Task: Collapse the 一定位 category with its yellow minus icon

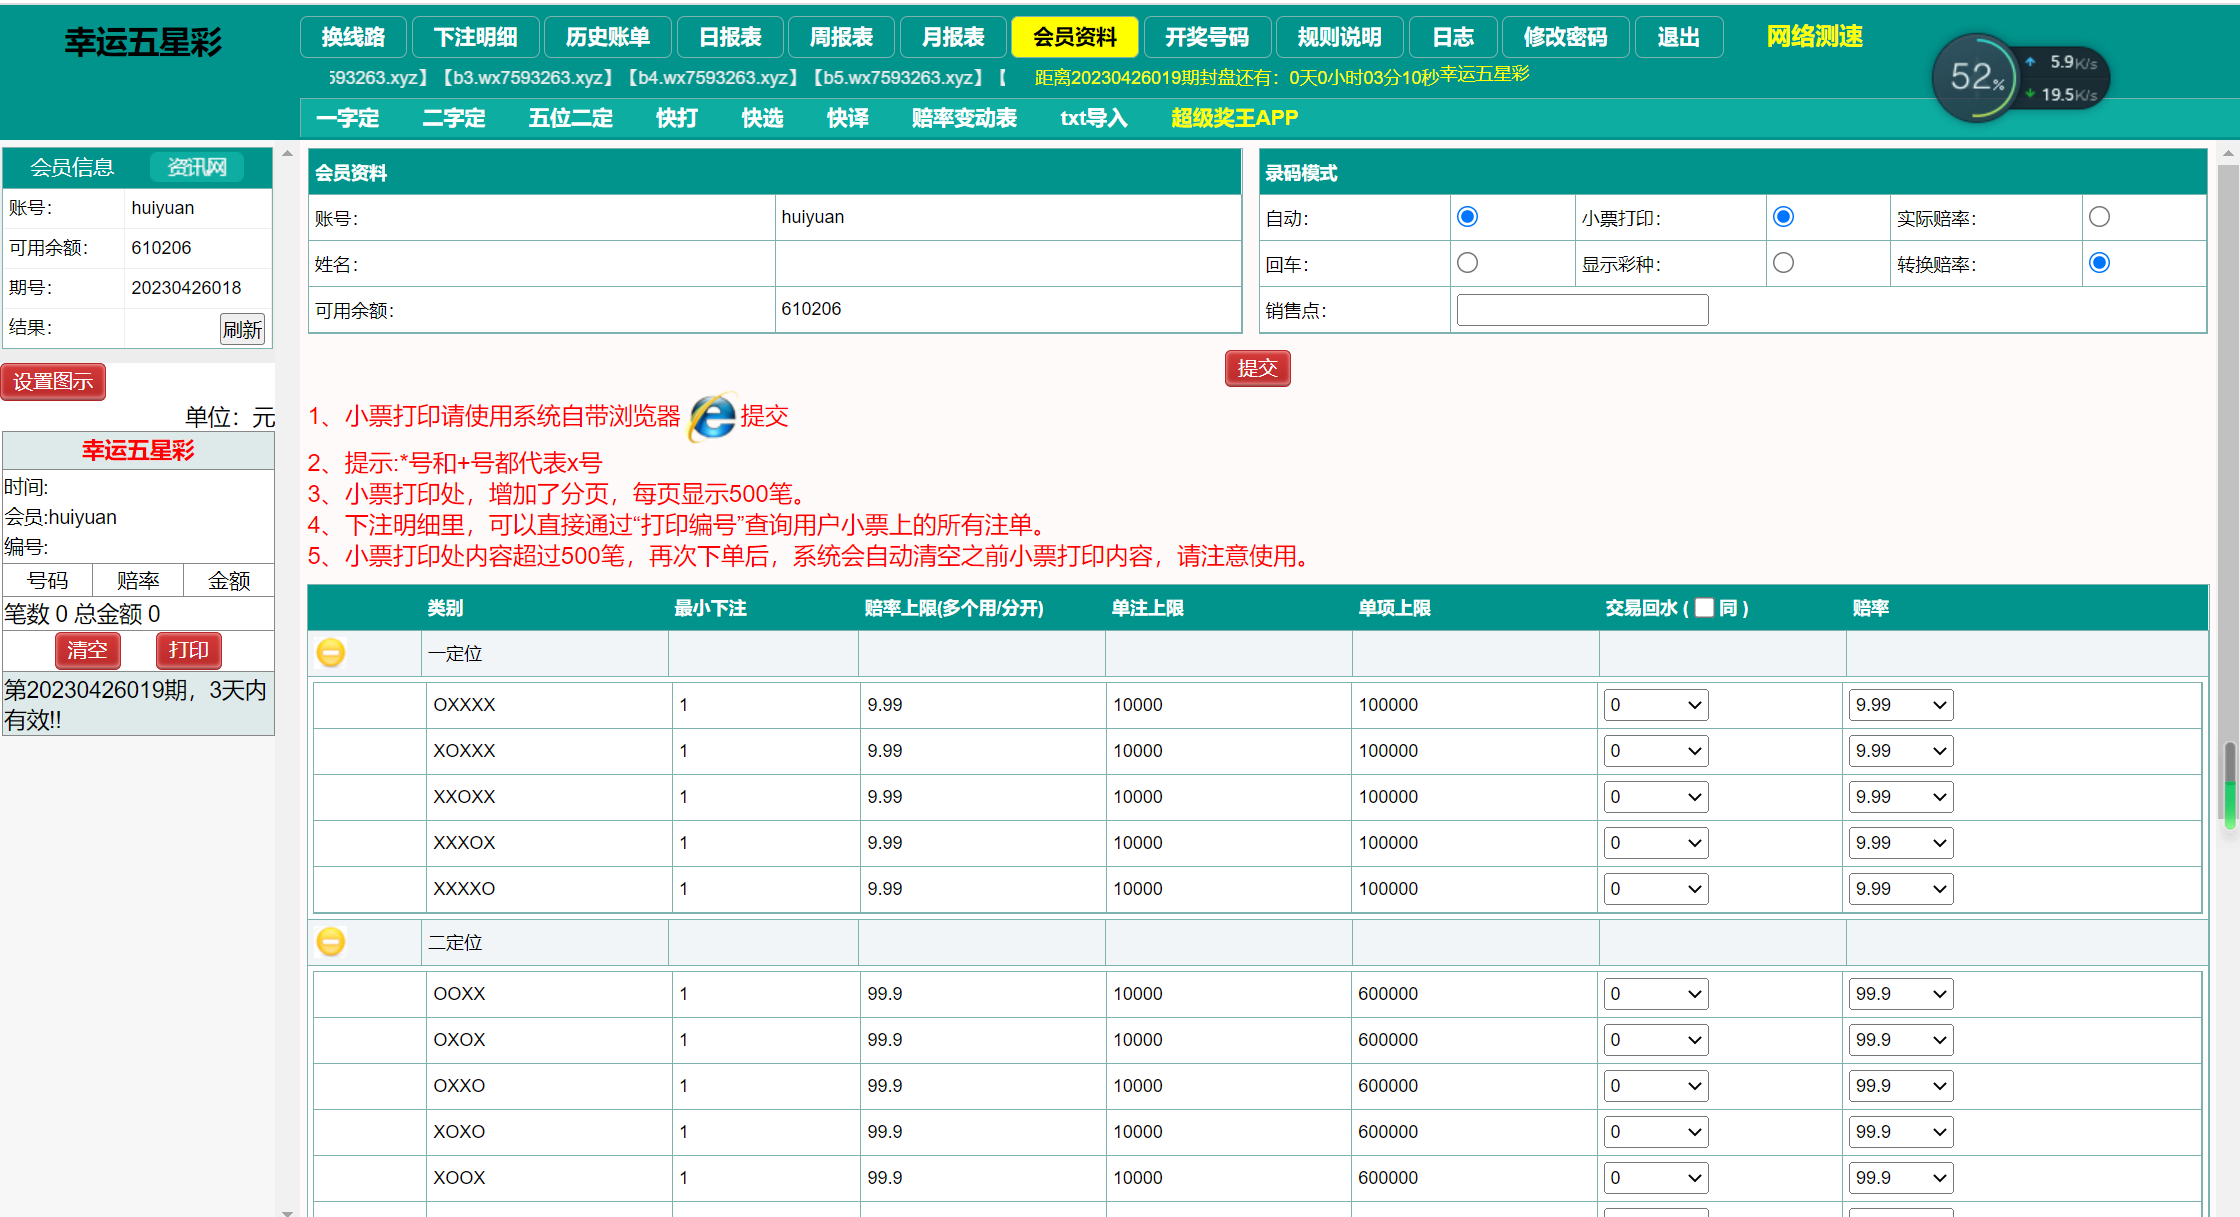Action: pyautogui.click(x=331, y=653)
